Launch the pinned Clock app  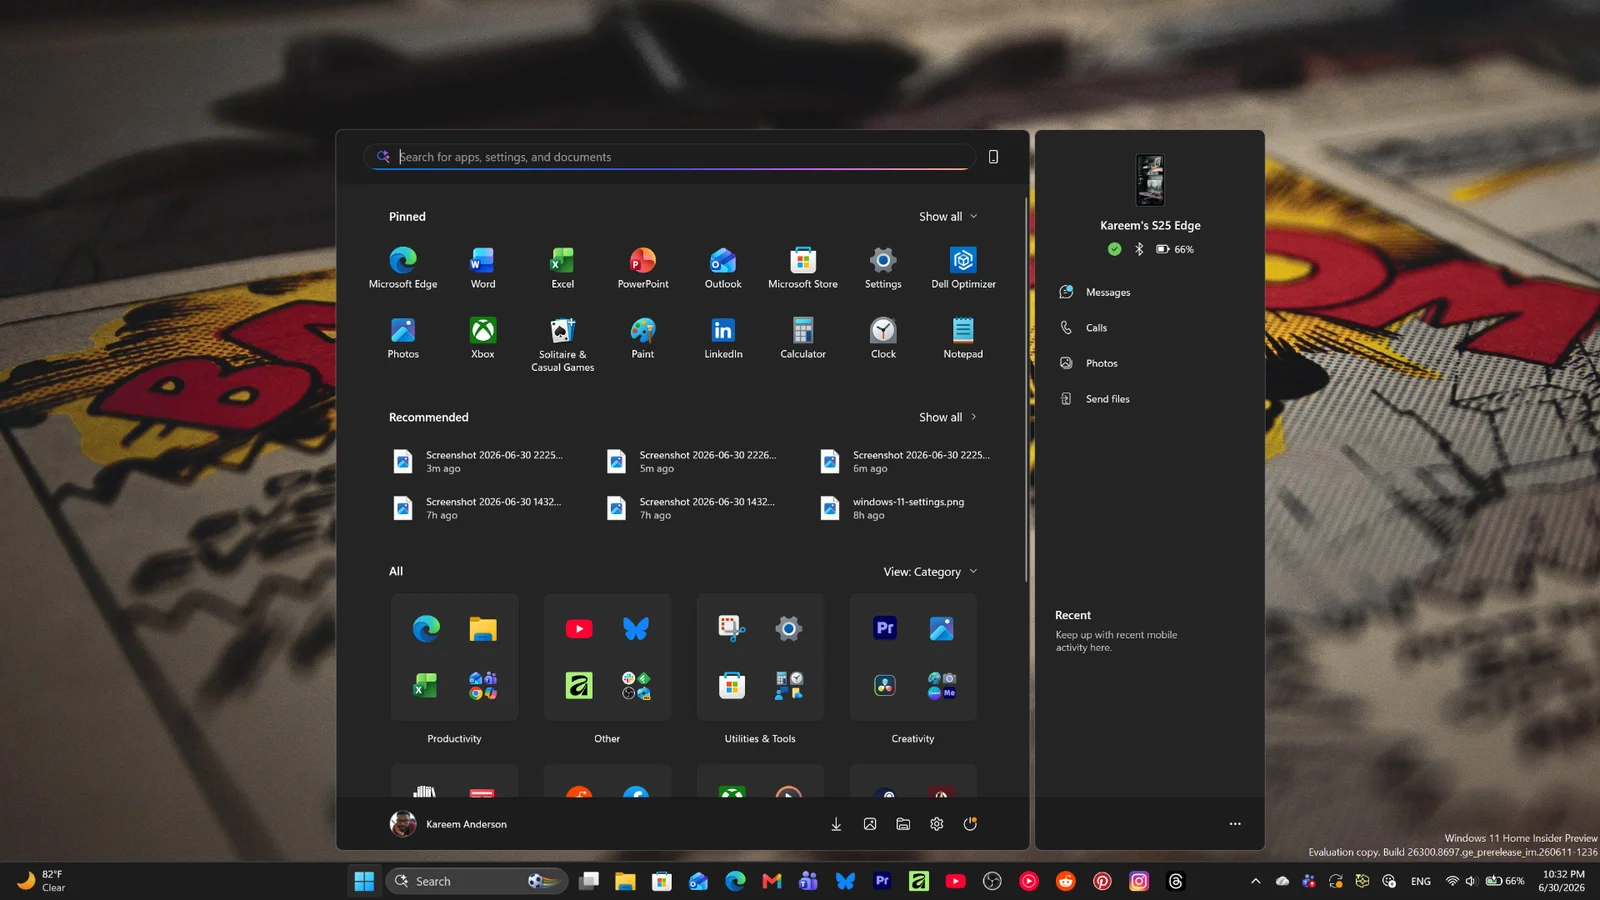coord(883,338)
